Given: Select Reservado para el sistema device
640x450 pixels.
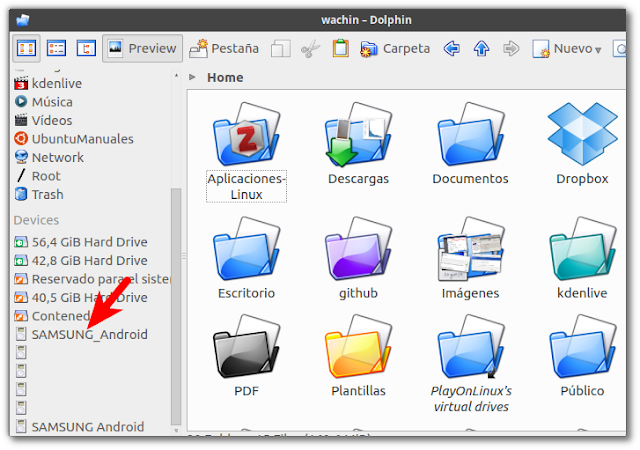Looking at the screenshot, I should coord(92,279).
